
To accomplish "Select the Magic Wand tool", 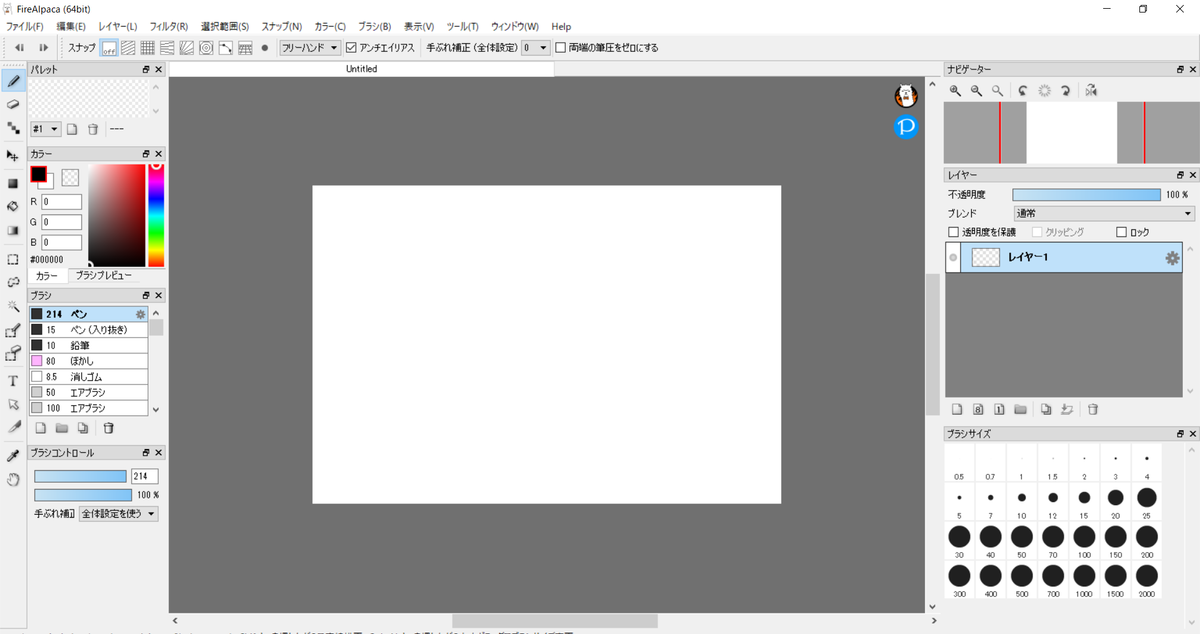I will (x=13, y=306).
